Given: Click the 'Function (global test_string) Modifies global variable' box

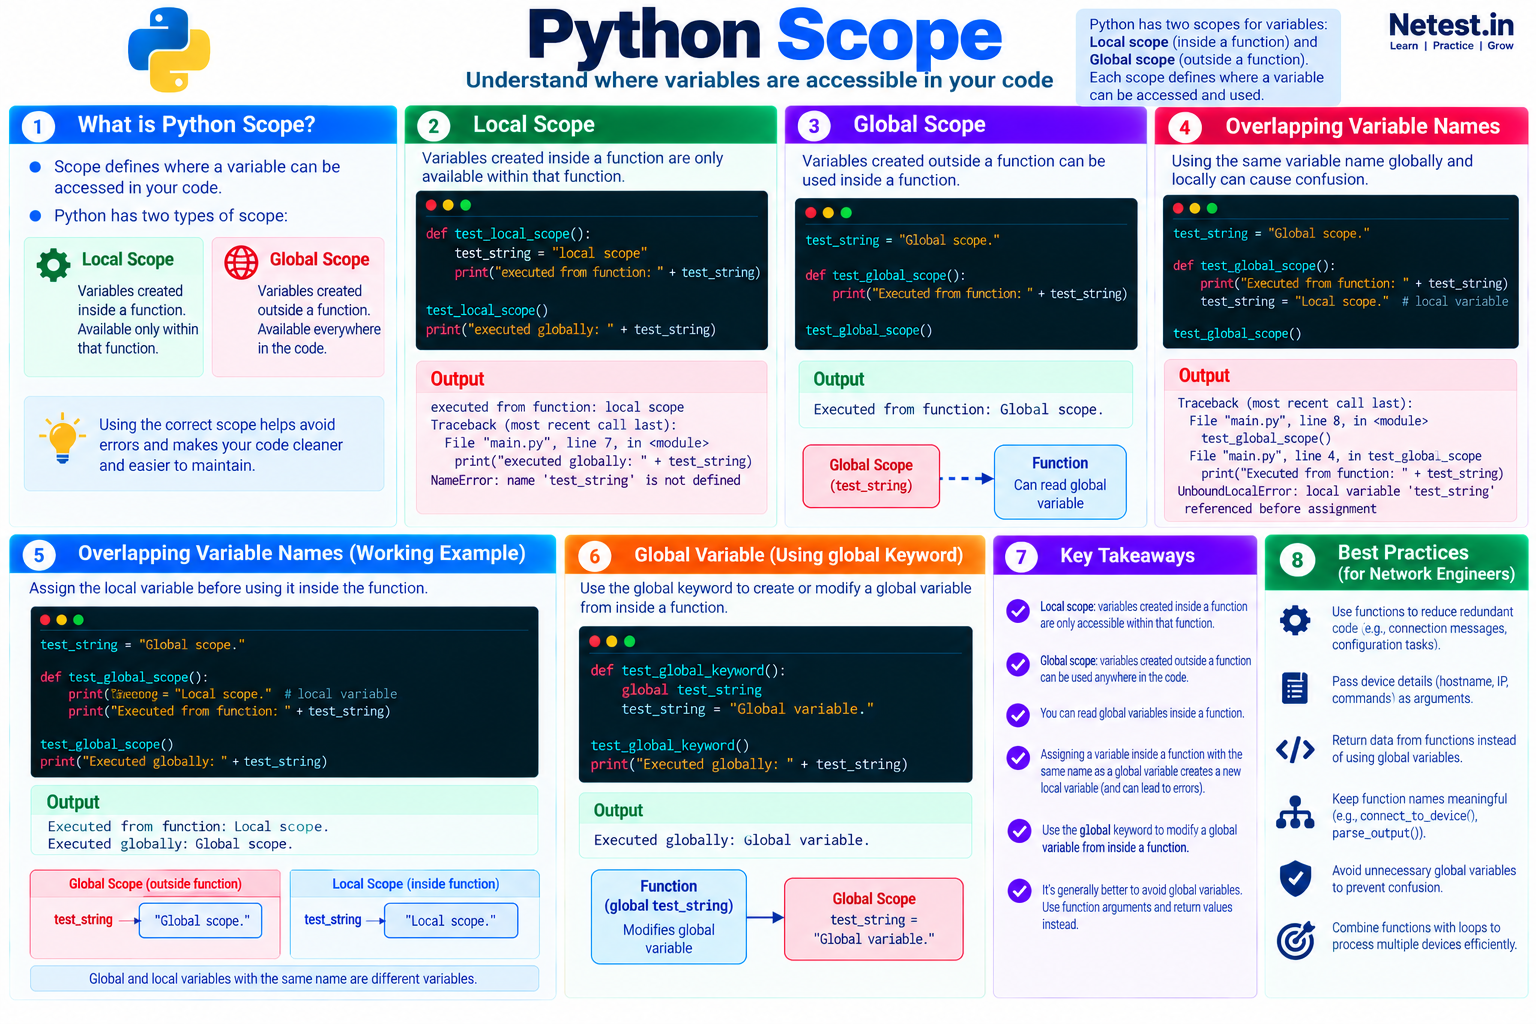Looking at the screenshot, I should [669, 916].
